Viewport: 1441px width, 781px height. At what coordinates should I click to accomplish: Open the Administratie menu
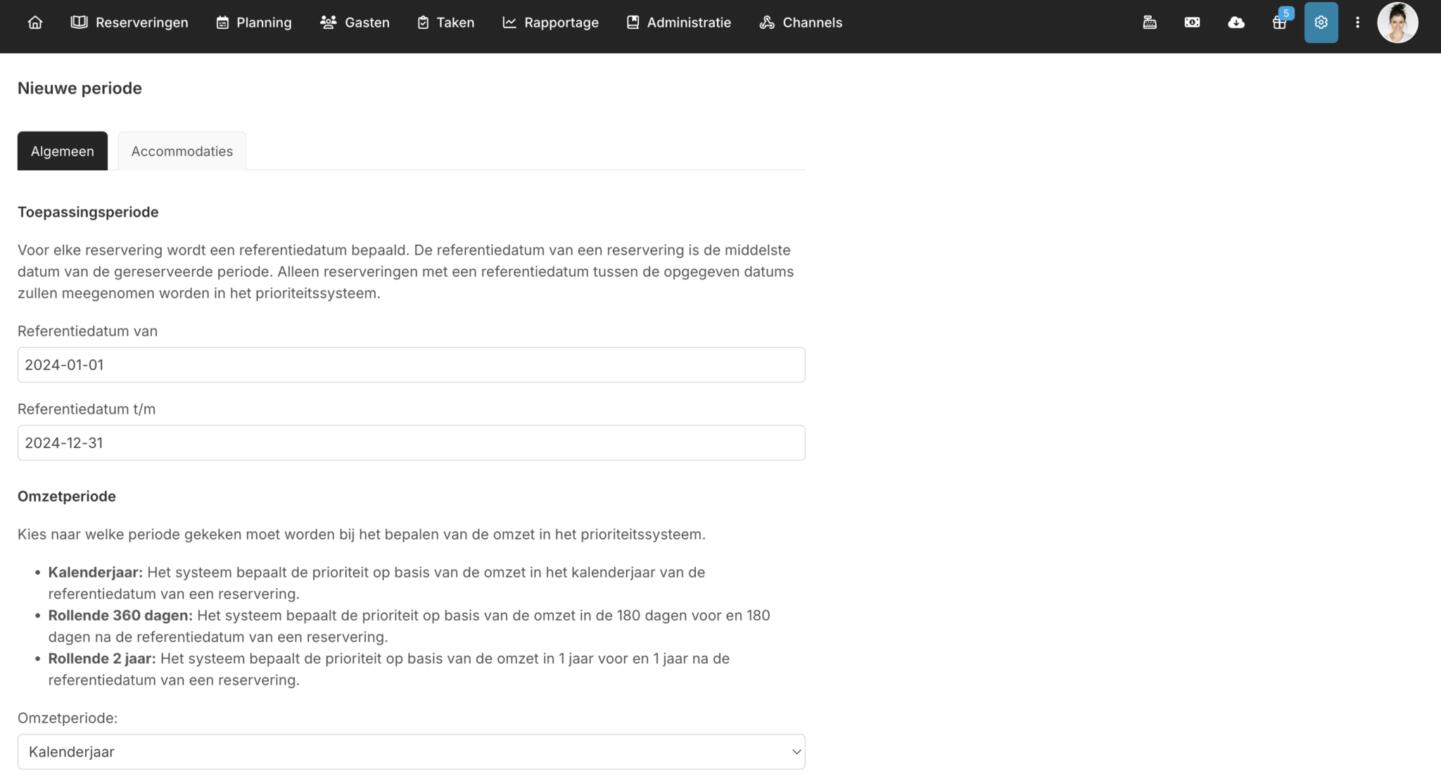[x=678, y=22]
